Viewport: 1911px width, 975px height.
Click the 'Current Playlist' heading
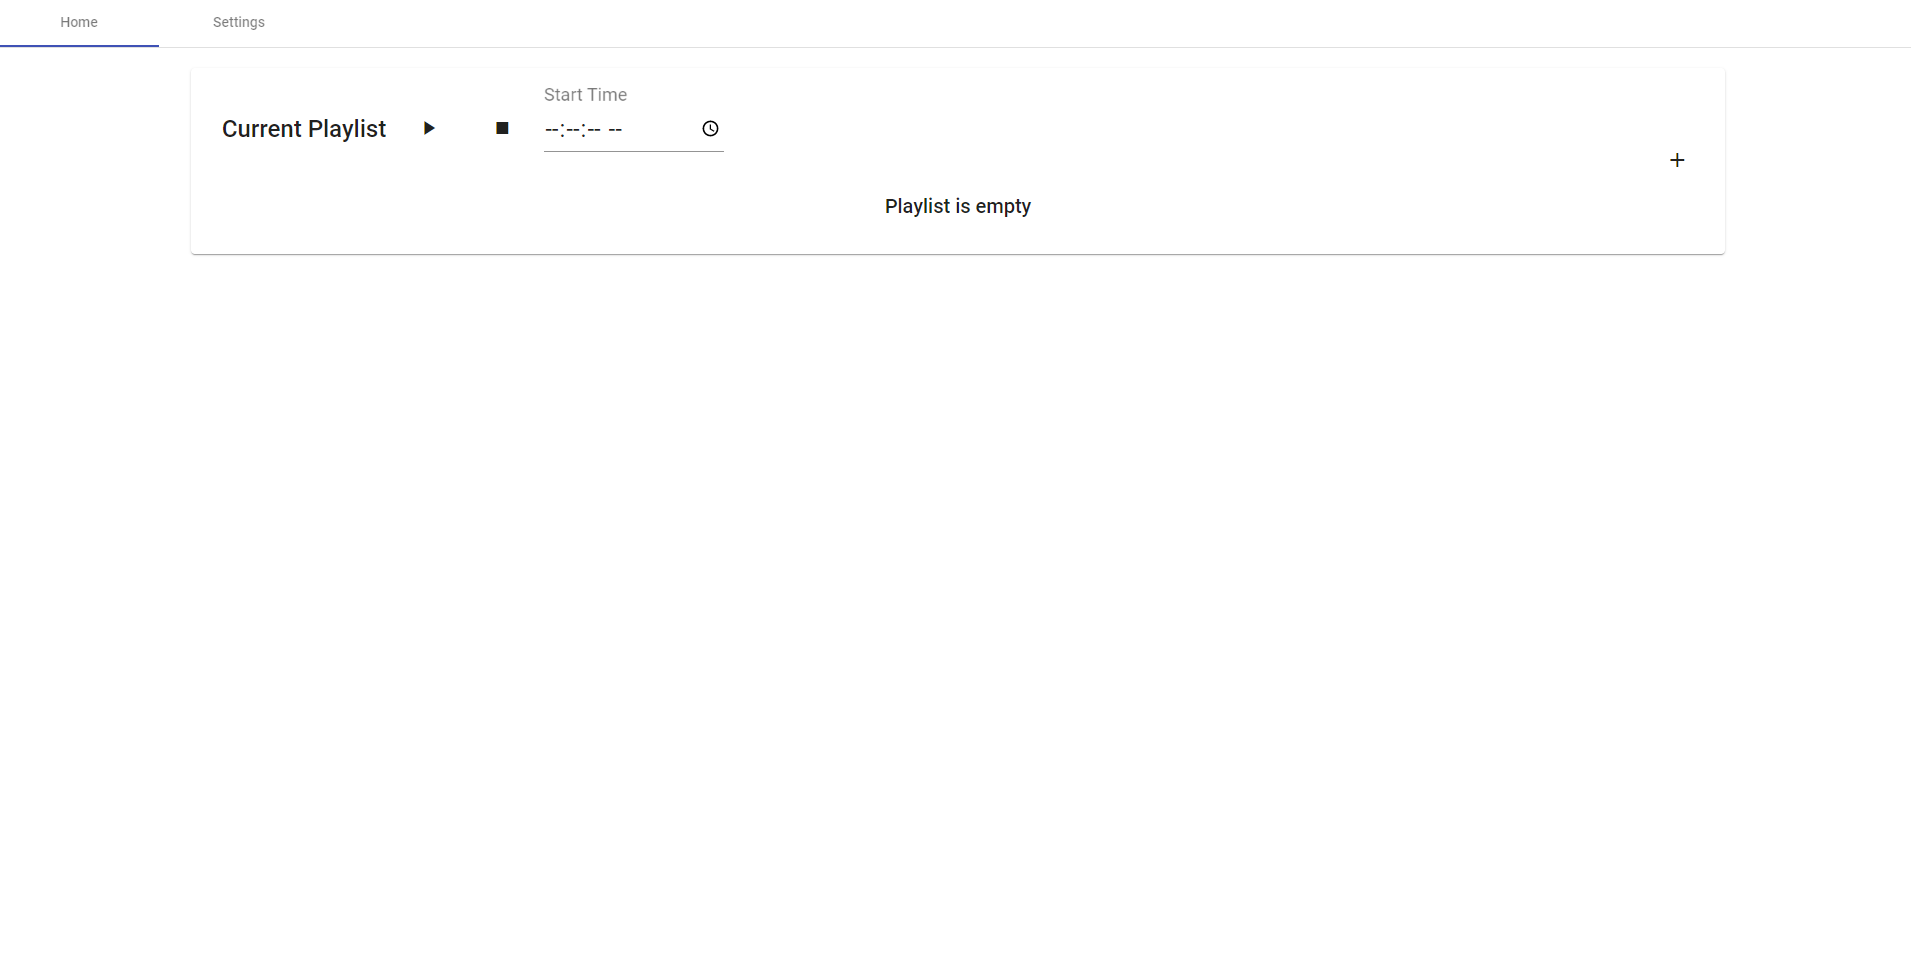[304, 129]
